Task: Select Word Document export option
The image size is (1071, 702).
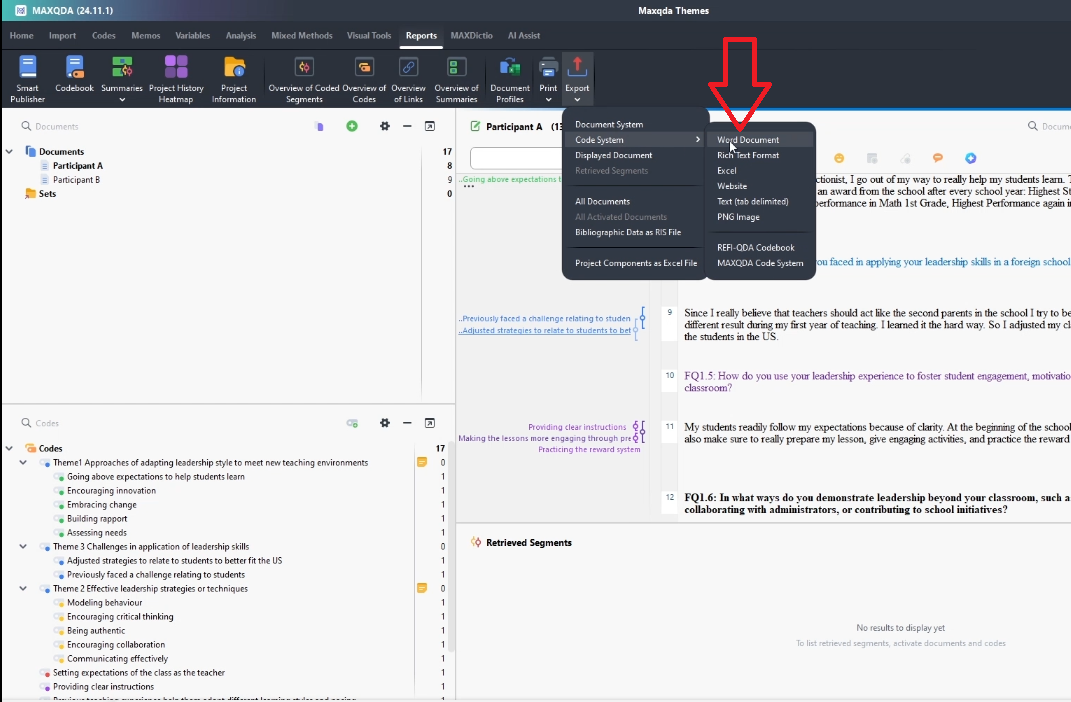Action: pos(748,140)
